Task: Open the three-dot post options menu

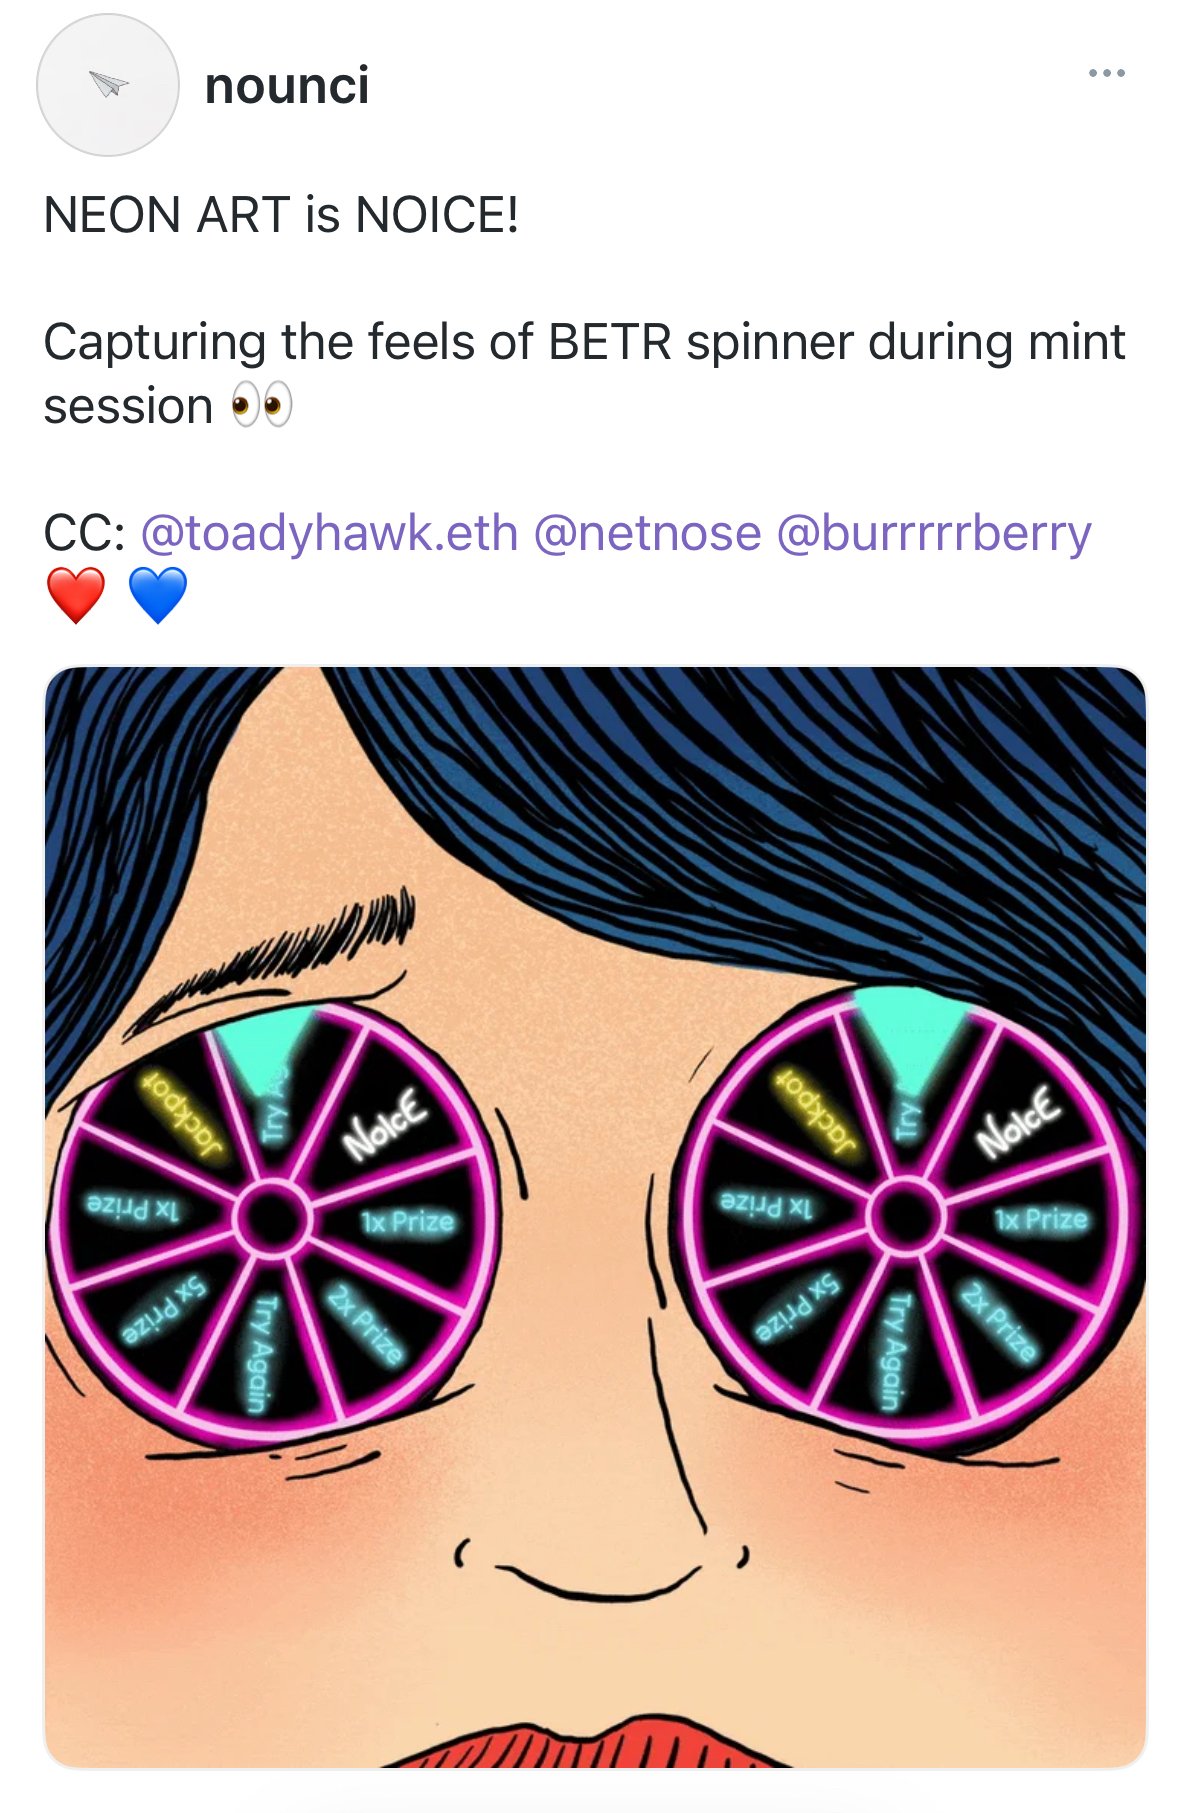Action: (x=1106, y=73)
